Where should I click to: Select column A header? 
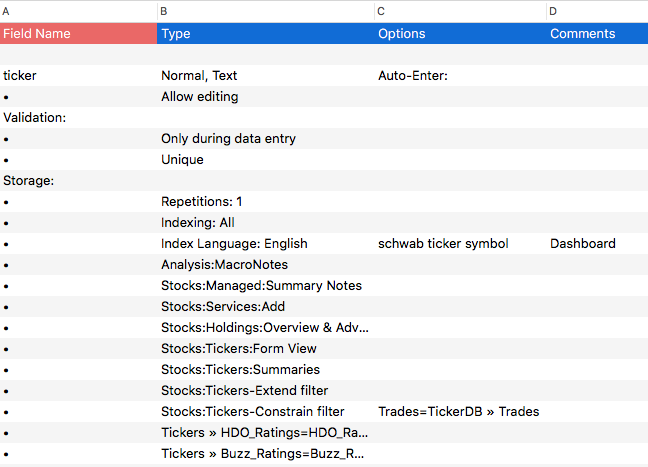click(79, 12)
